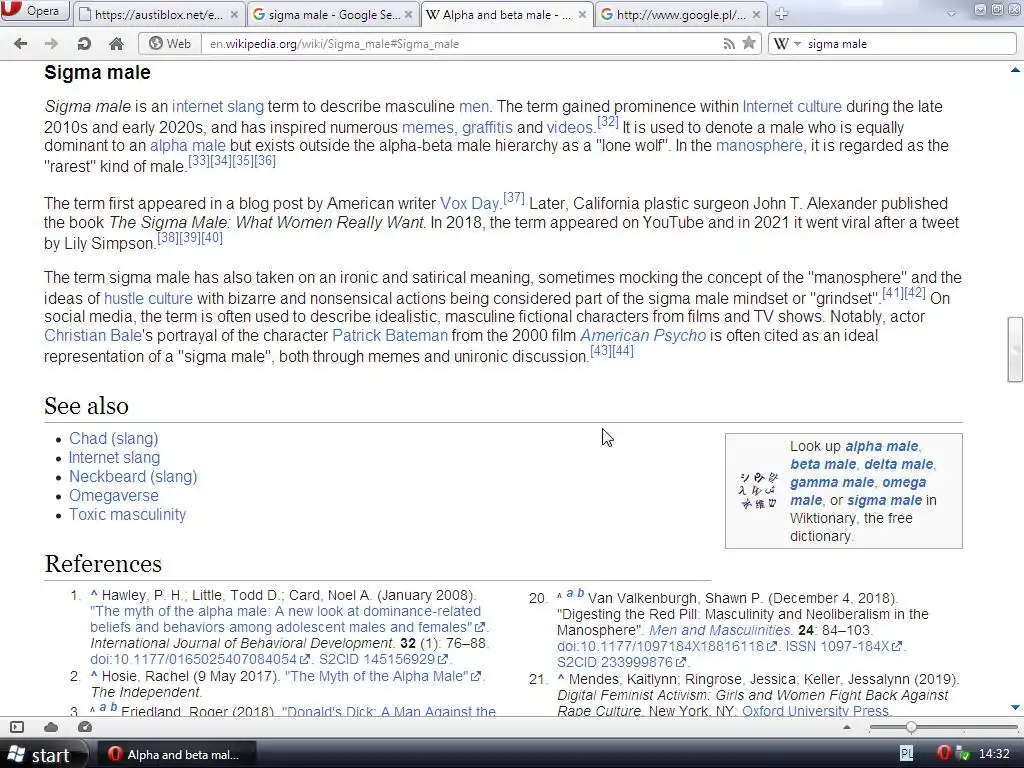Open the closed tabs dropdown arrow

coord(952,14)
